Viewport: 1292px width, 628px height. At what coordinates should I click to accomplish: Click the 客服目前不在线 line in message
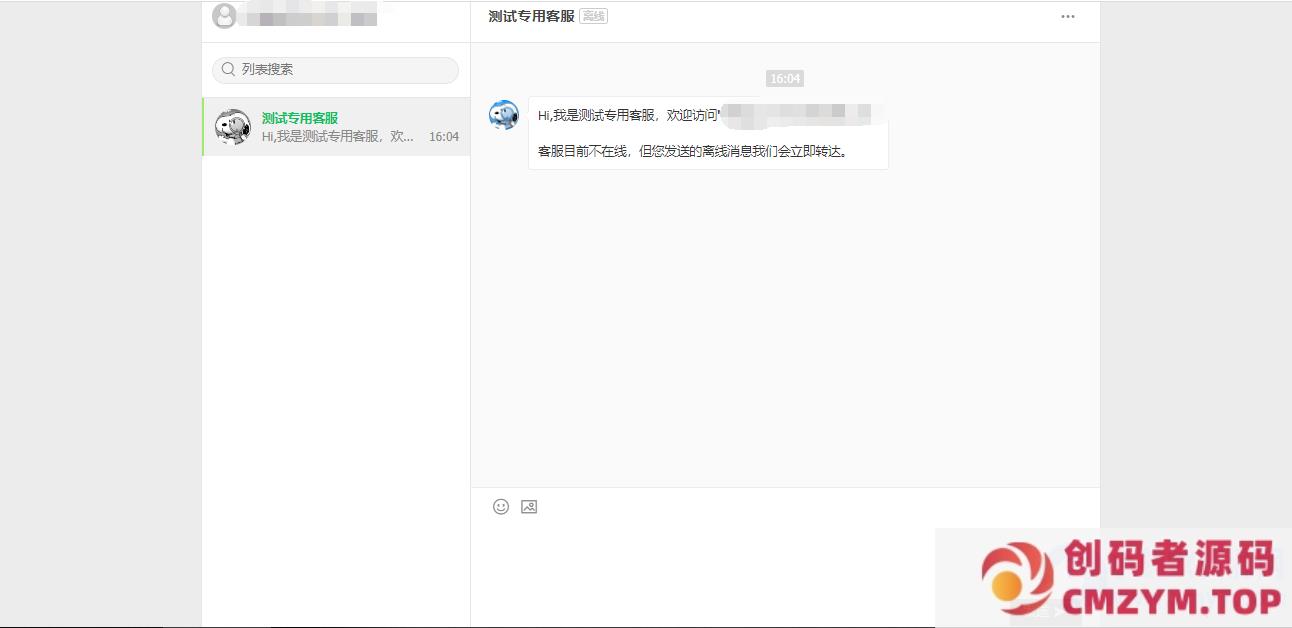[x=692, y=152]
